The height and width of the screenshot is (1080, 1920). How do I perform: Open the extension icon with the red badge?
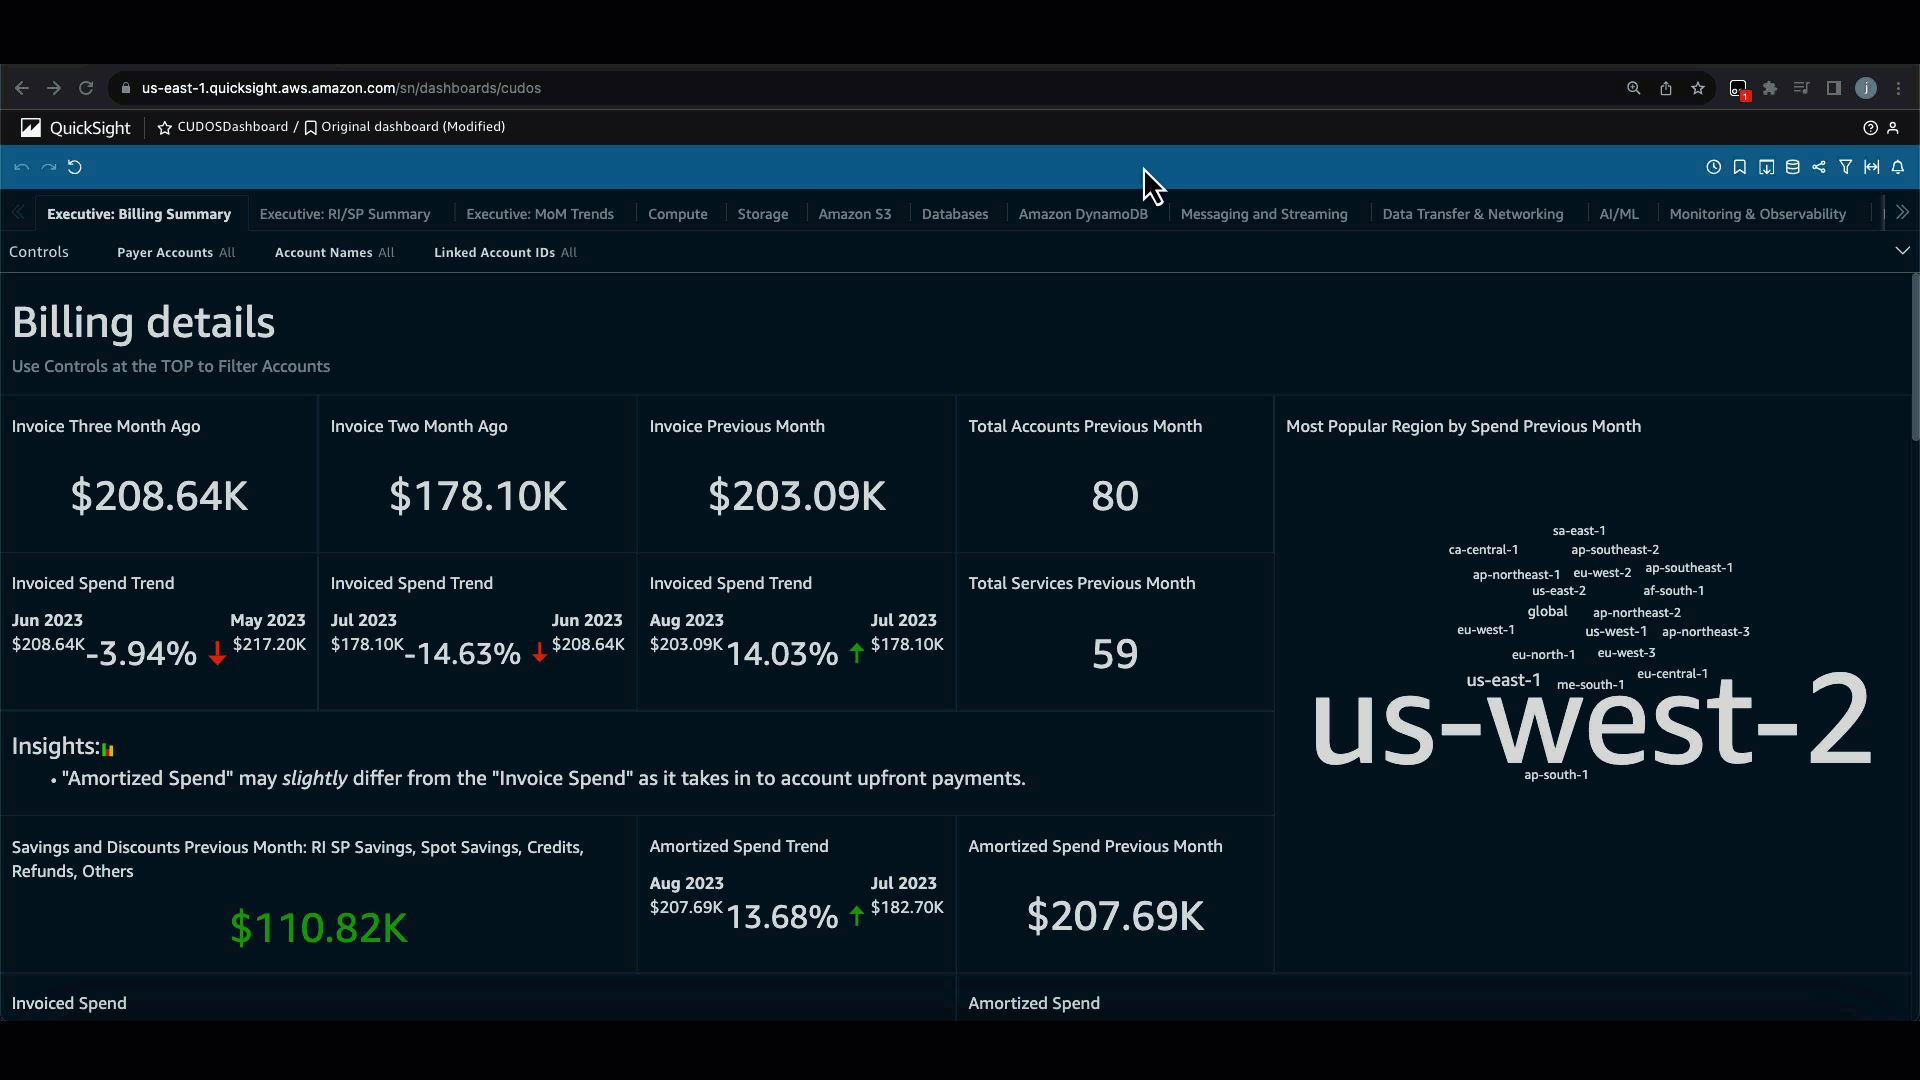click(x=1739, y=89)
